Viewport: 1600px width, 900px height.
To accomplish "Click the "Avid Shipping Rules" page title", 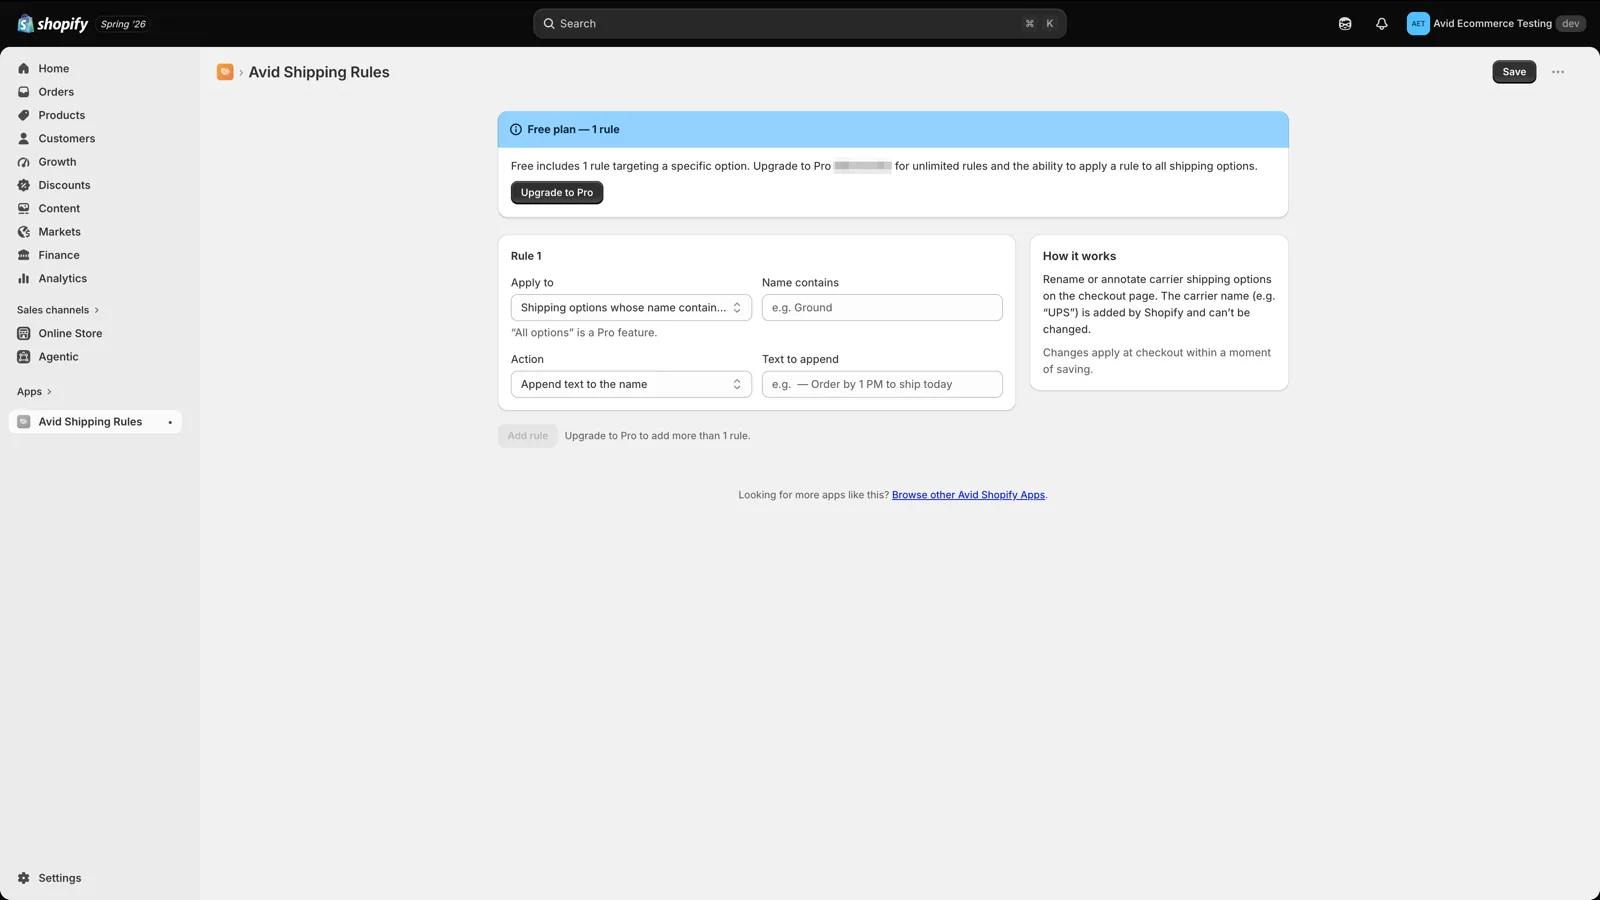I will (x=319, y=72).
